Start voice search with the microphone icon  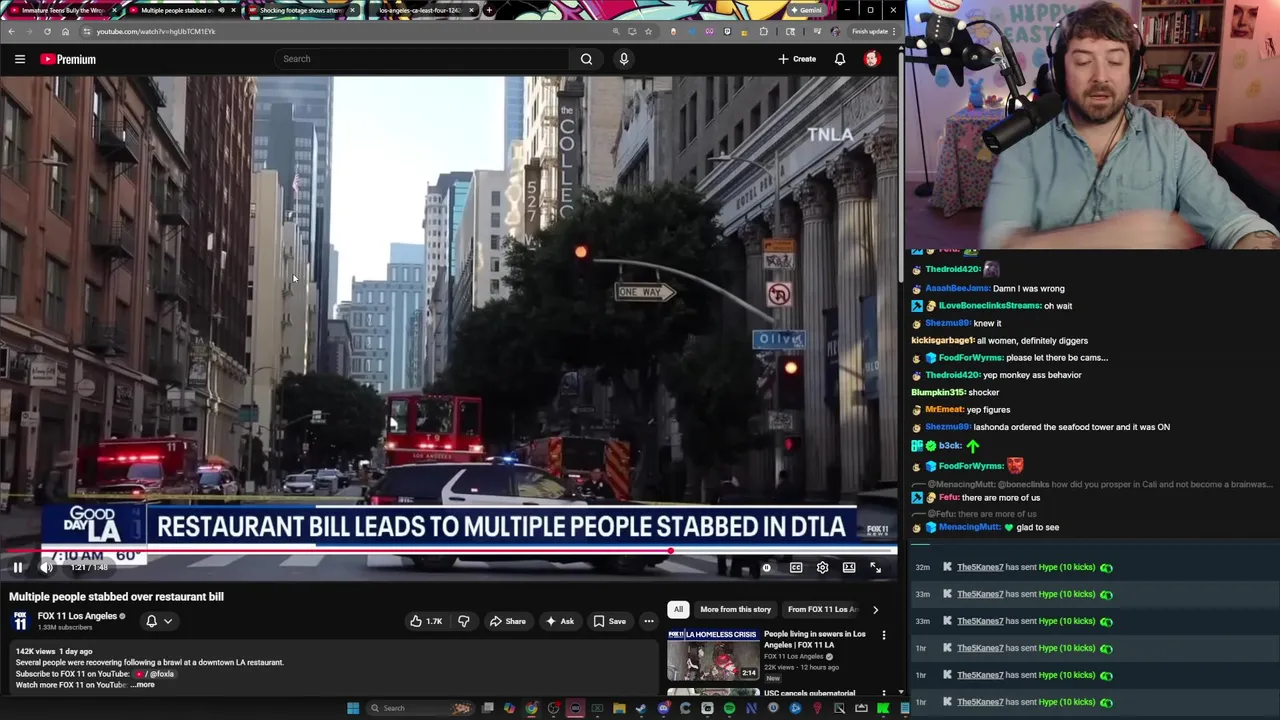tap(624, 59)
